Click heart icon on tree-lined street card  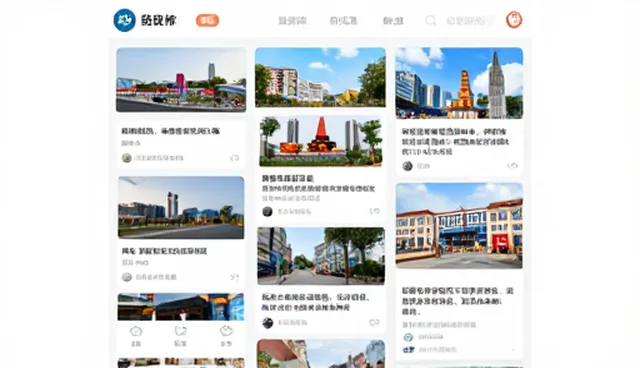coord(374,323)
